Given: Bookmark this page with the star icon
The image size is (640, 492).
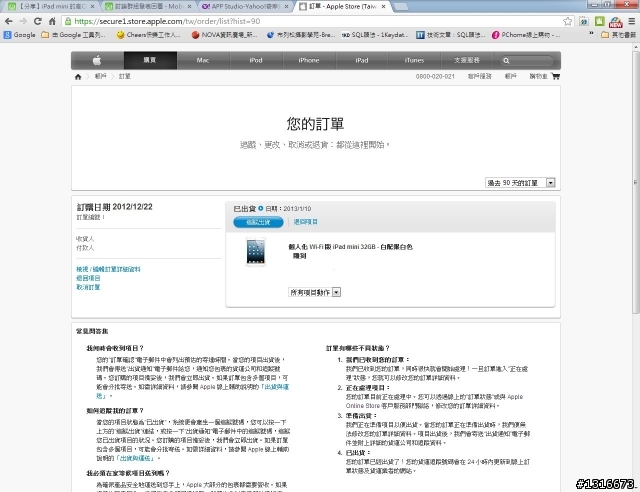Looking at the screenshot, I should pos(567,21).
